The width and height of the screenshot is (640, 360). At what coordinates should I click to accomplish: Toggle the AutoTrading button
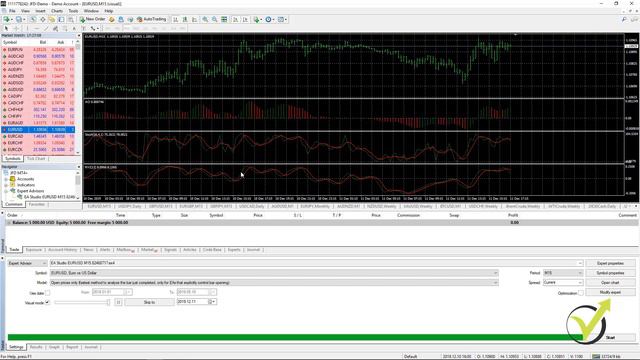click(151, 19)
